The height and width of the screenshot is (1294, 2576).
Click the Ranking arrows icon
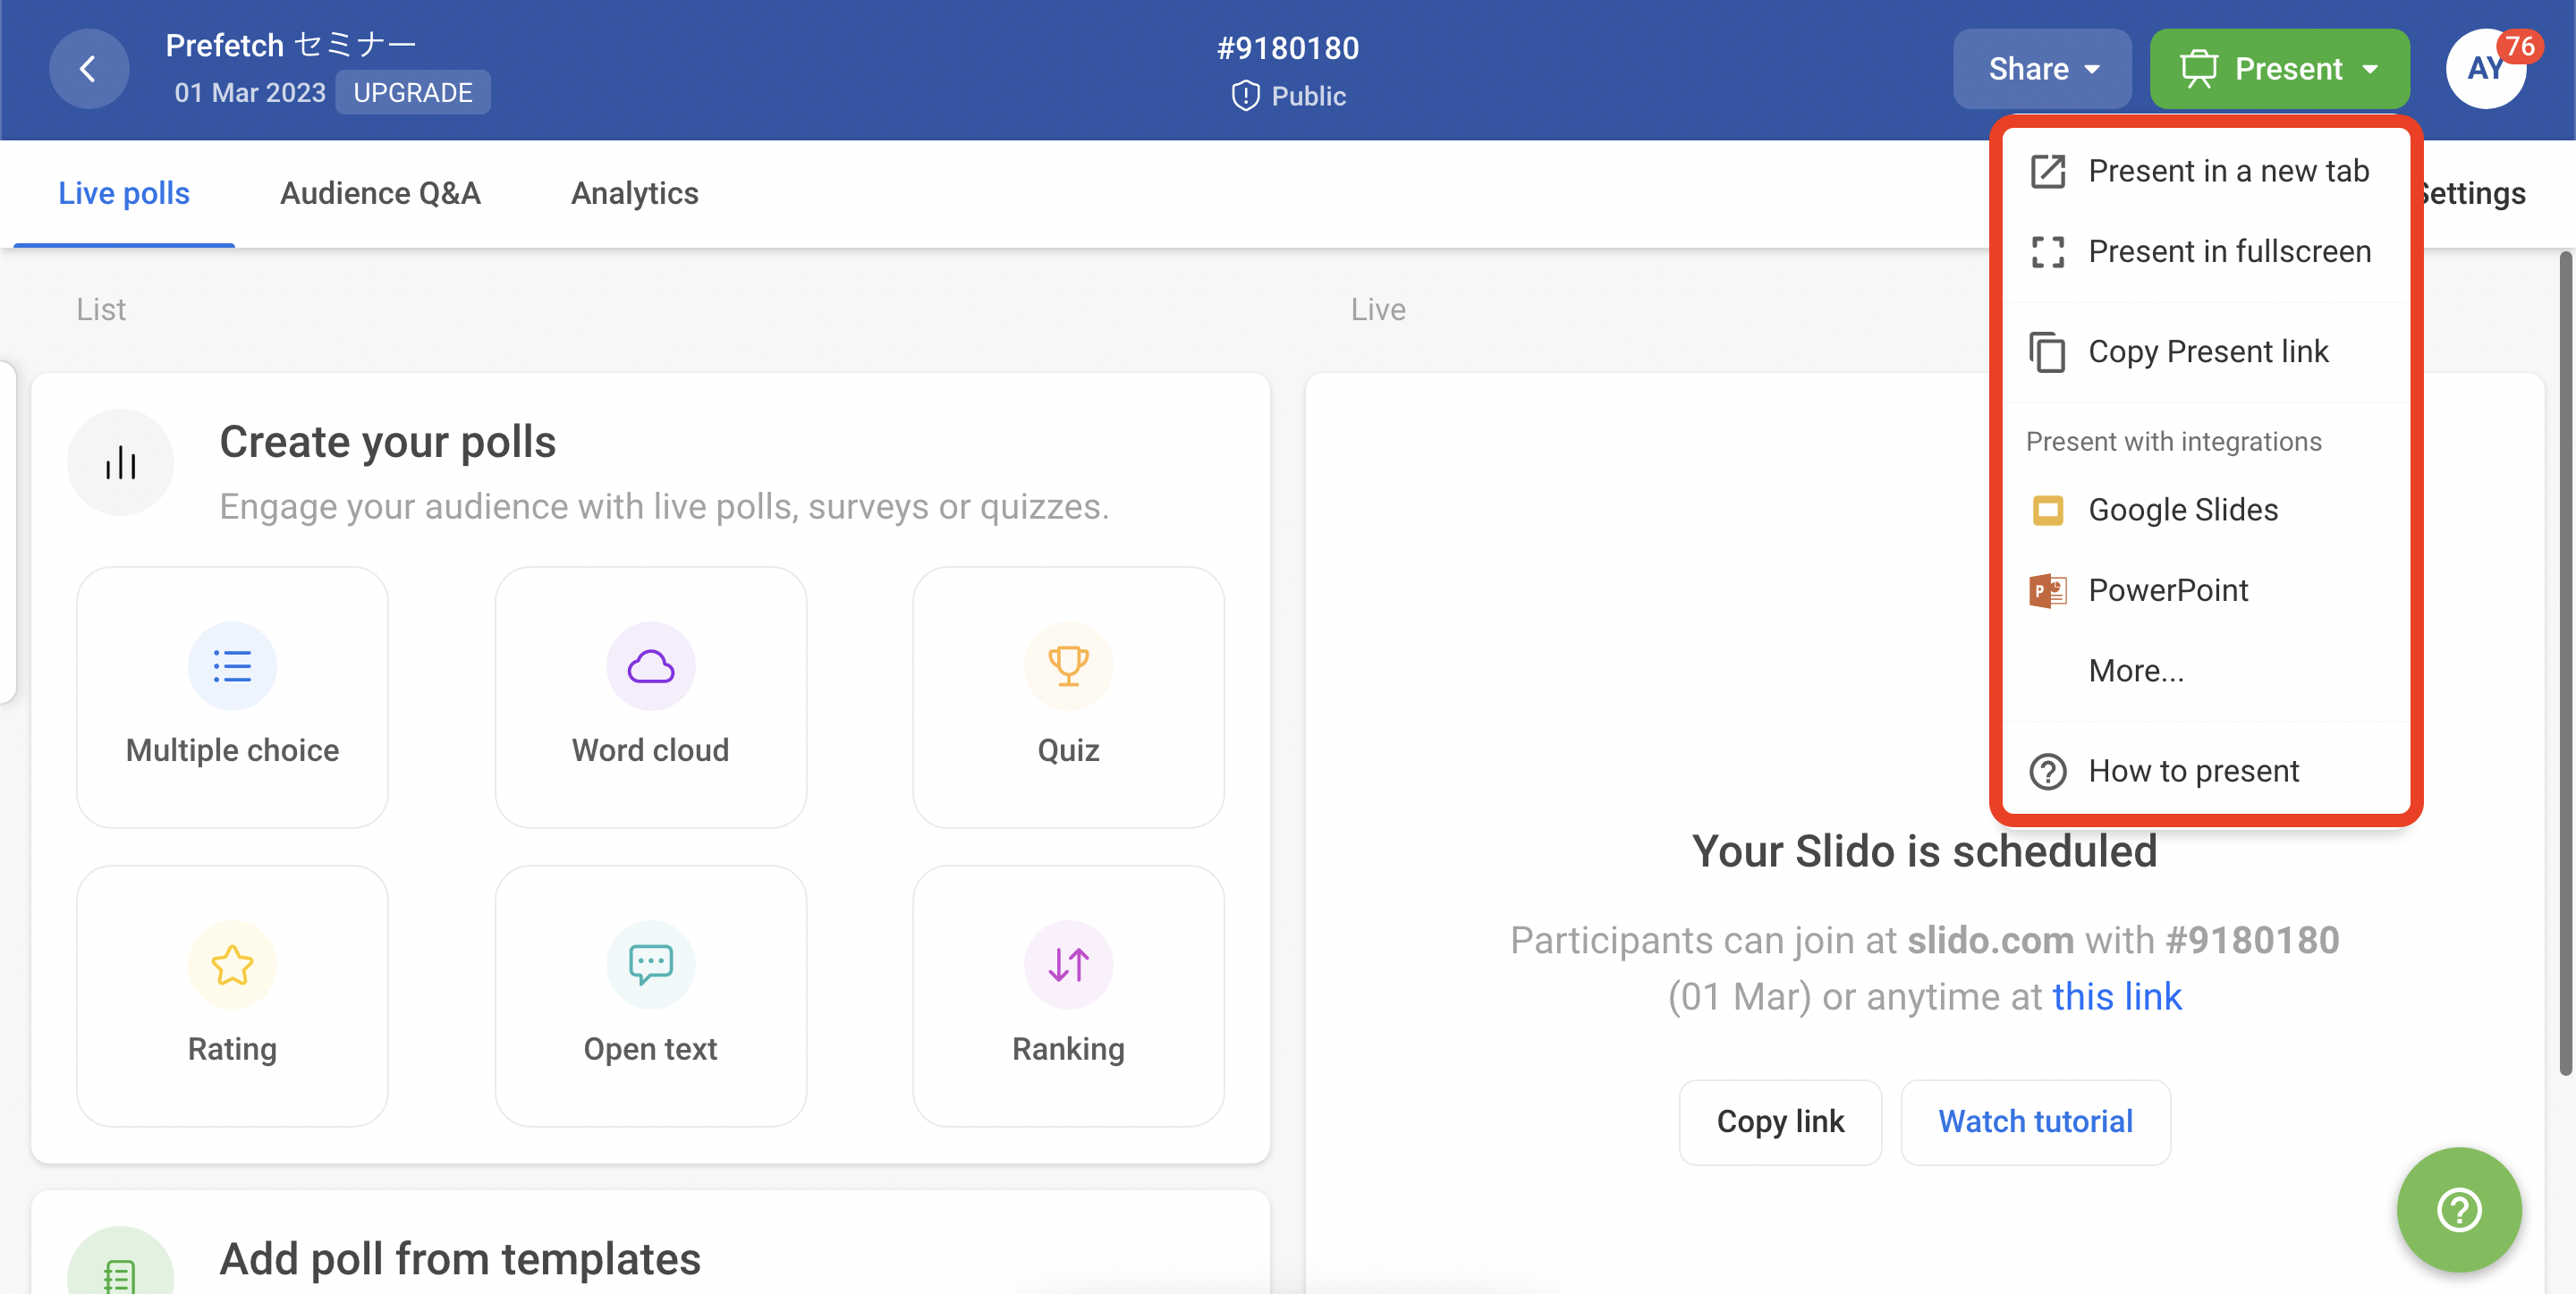coord(1068,965)
